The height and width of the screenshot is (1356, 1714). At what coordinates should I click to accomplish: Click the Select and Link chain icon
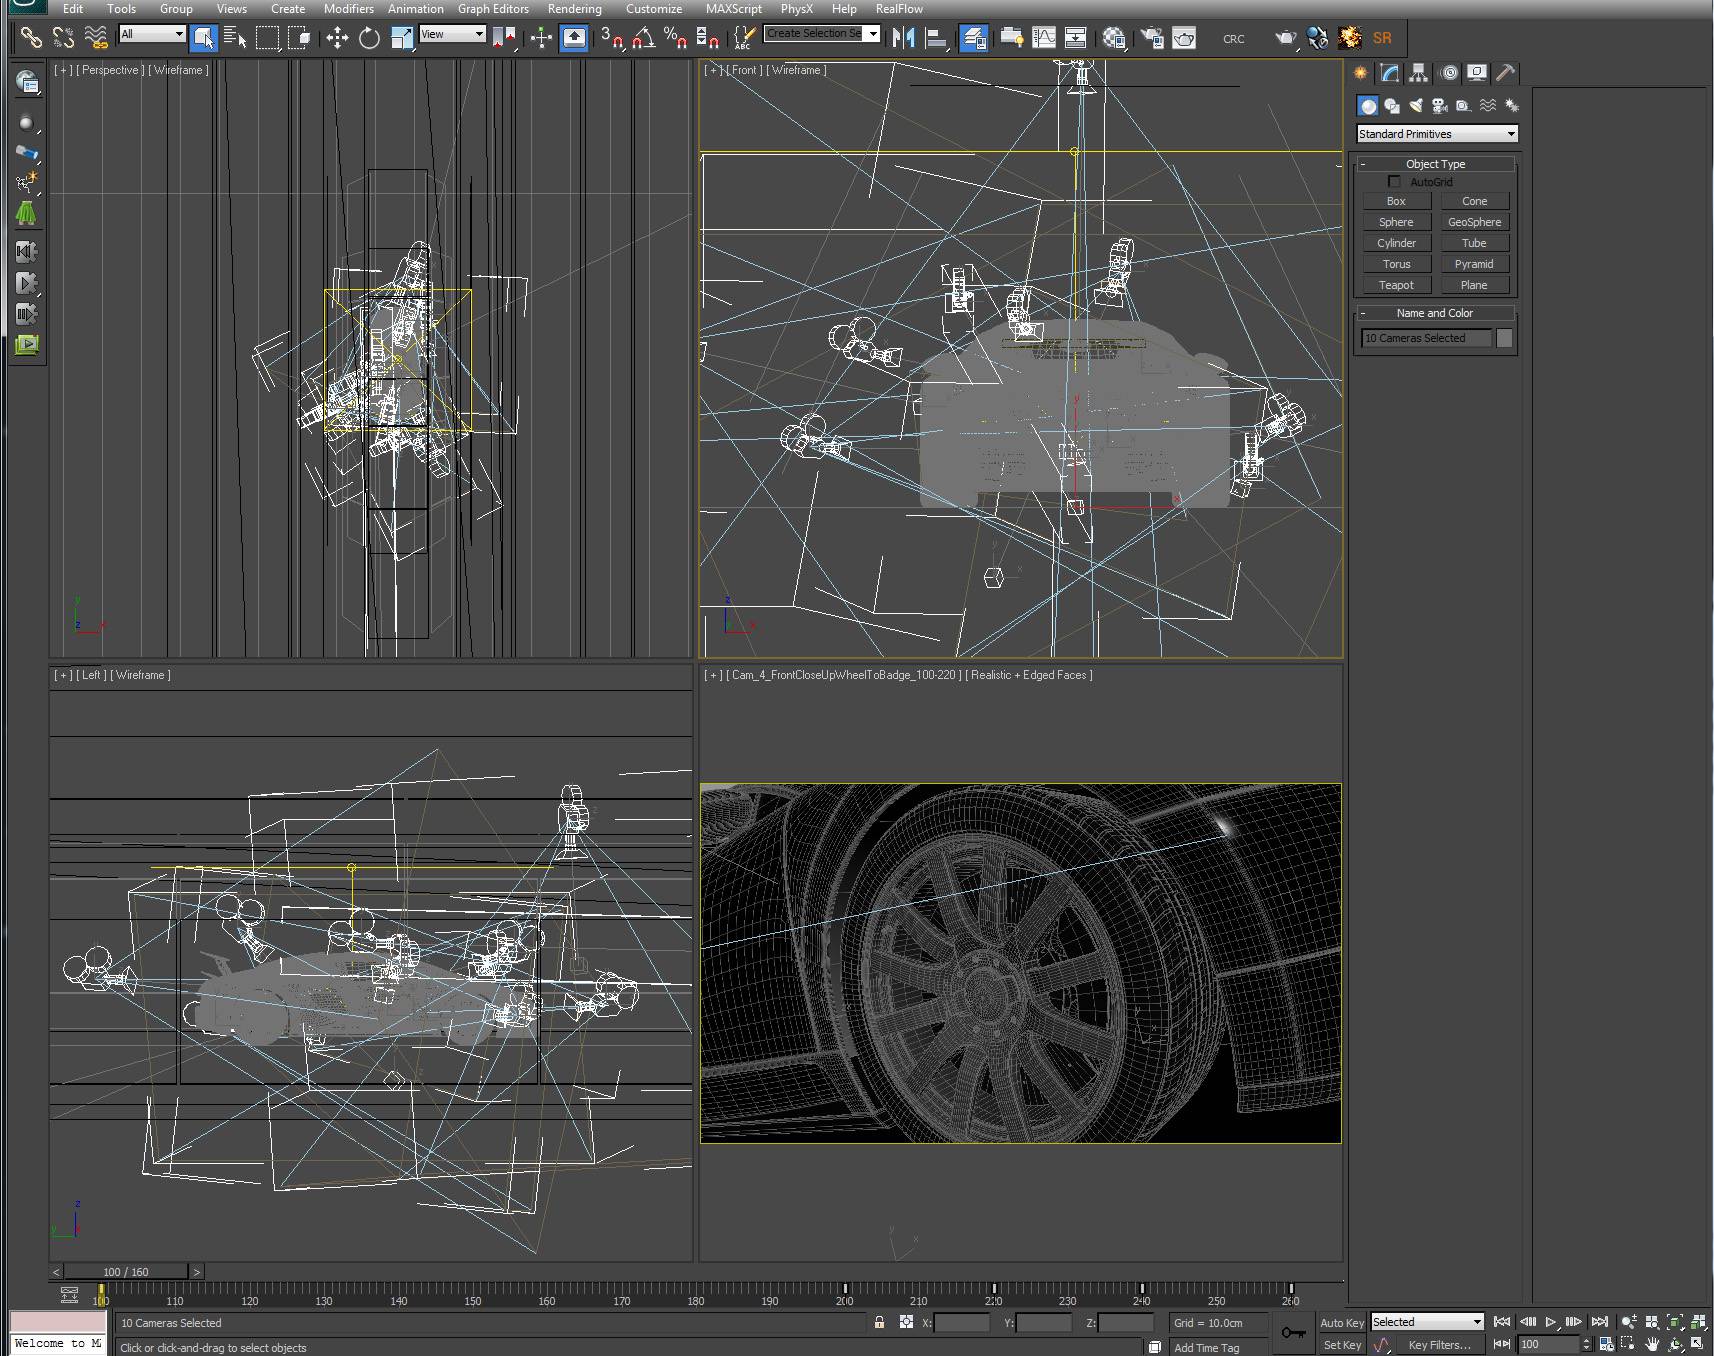tap(31, 38)
